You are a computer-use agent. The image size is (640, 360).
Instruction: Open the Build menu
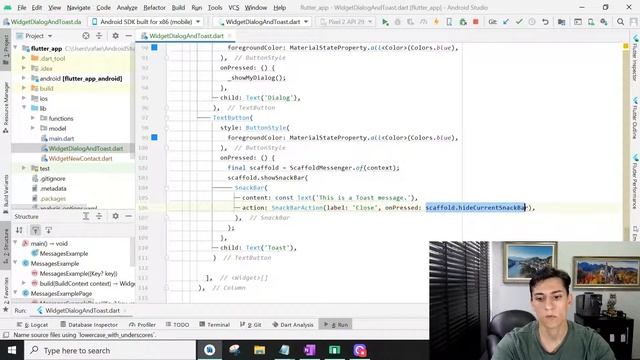pyautogui.click(x=178, y=7)
